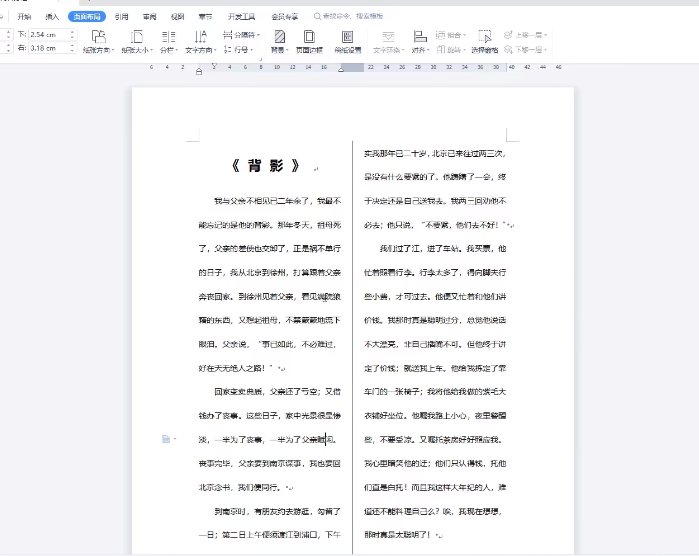Screen dimensions: 699x556
Task: Open the 开发工具 (Developer) tab
Action: pos(241,17)
